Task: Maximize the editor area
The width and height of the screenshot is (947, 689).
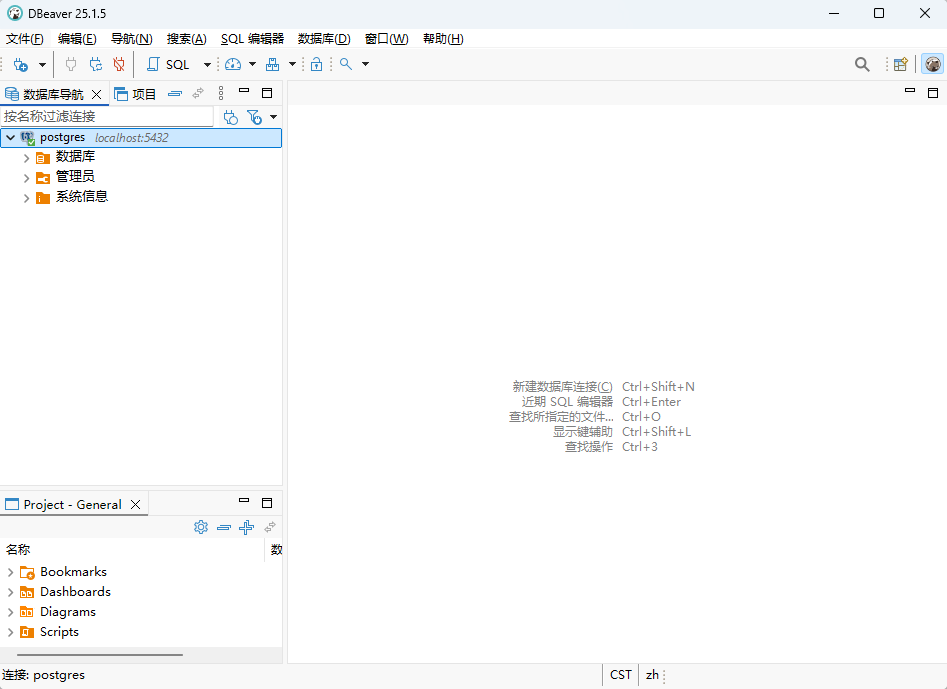Action: [933, 92]
